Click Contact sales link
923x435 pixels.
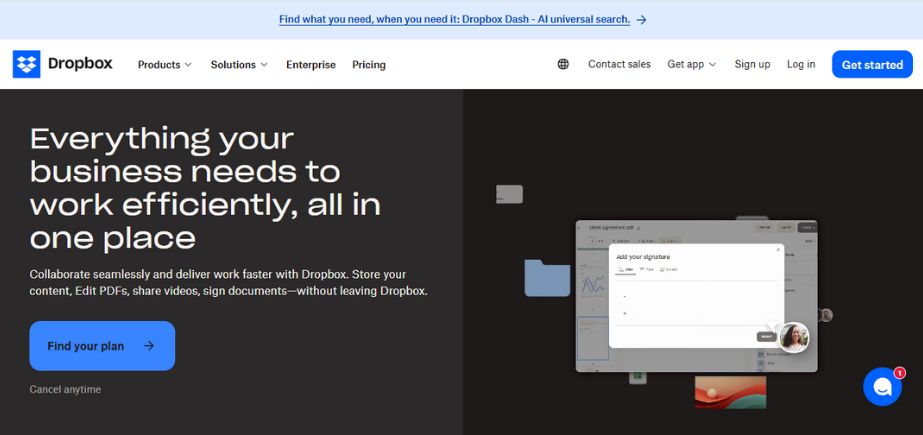tap(619, 64)
